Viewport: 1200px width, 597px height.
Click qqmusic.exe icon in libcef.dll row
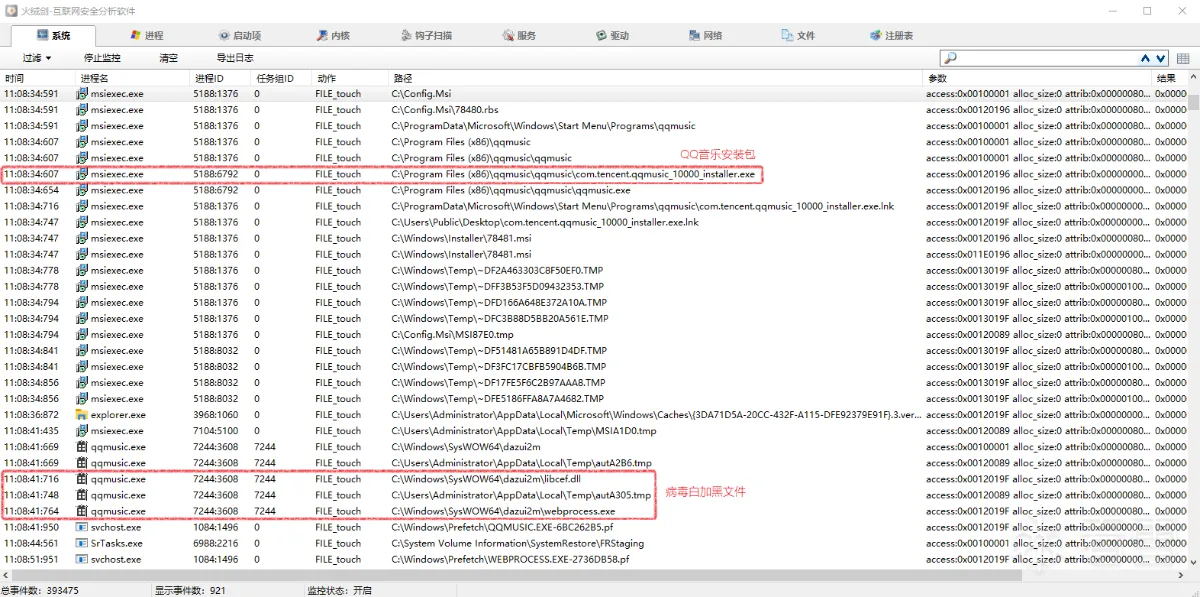click(83, 478)
